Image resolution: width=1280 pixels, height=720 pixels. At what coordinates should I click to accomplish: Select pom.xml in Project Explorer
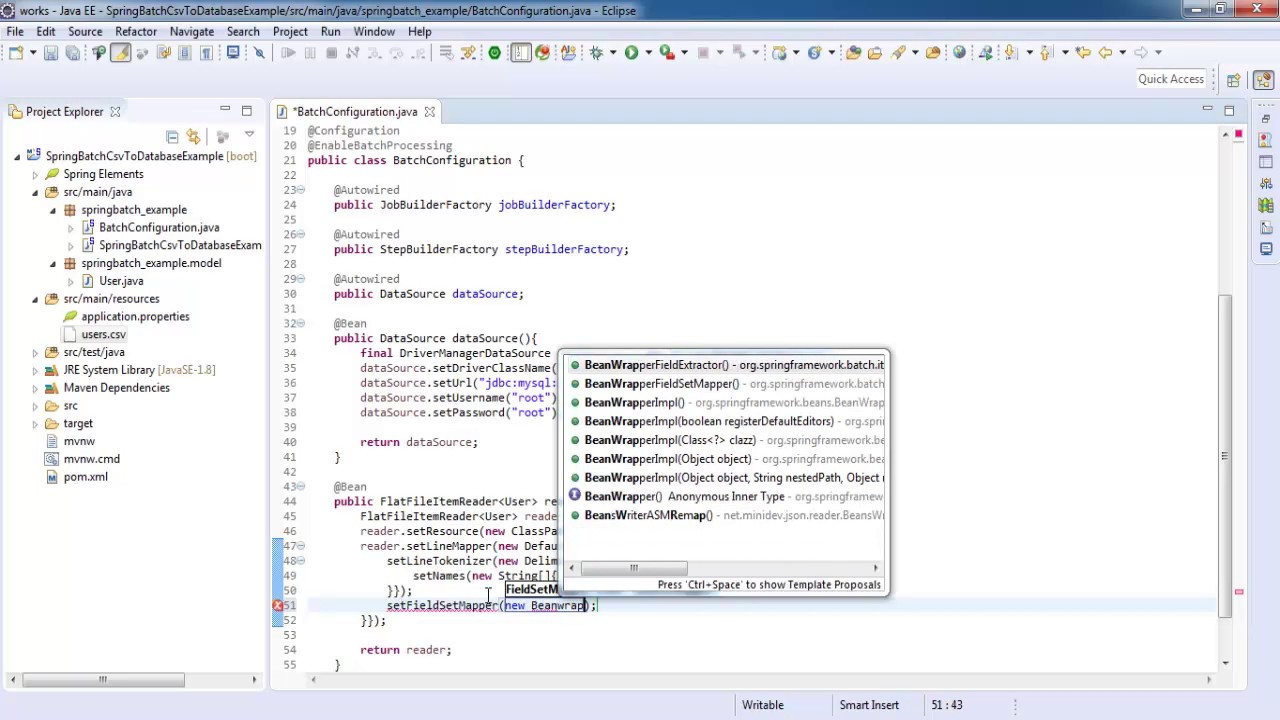coord(85,477)
